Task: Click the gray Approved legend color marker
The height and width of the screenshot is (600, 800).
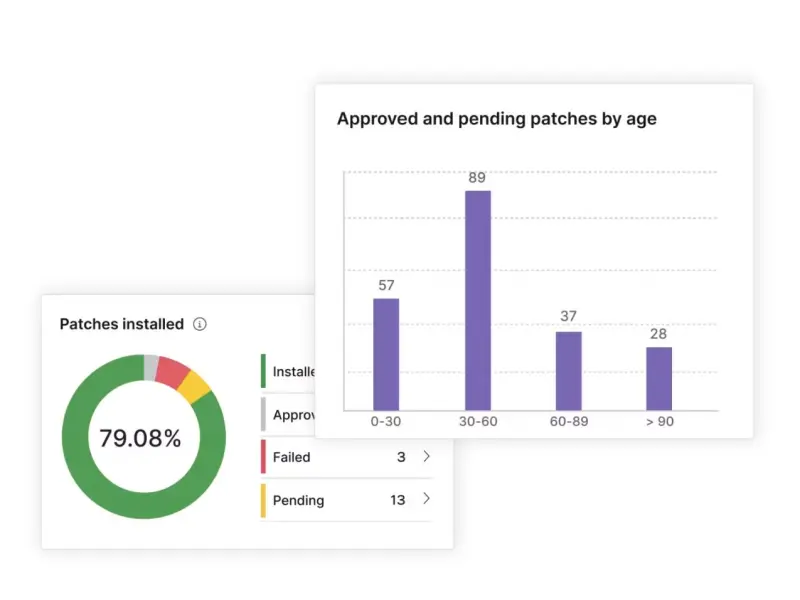Action: point(263,415)
